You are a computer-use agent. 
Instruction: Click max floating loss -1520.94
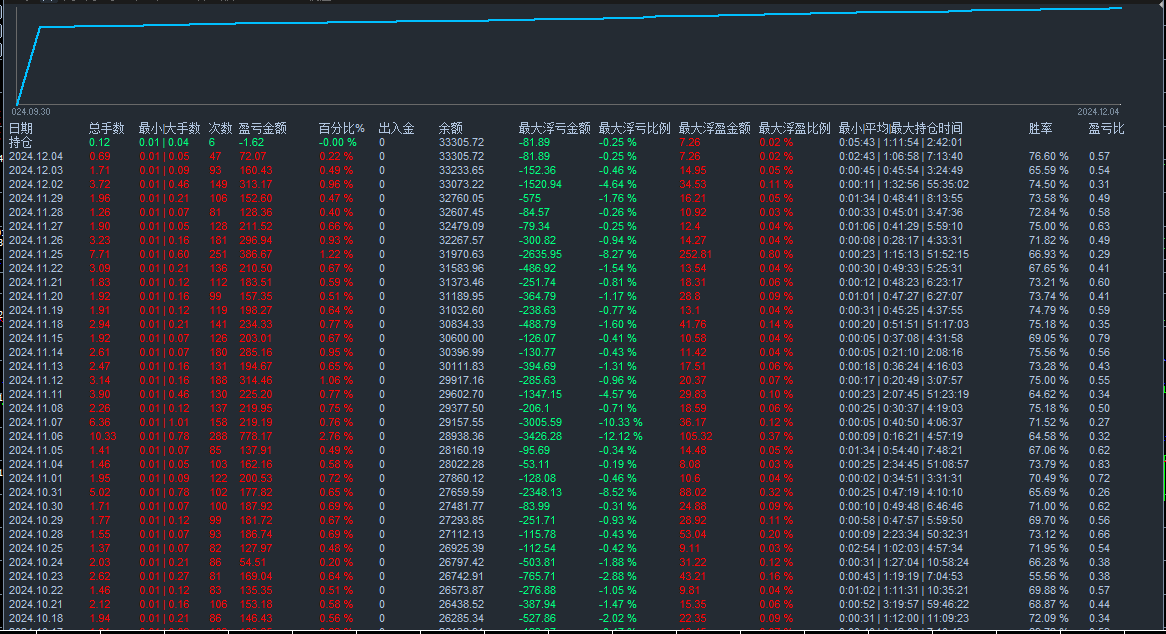click(540, 184)
